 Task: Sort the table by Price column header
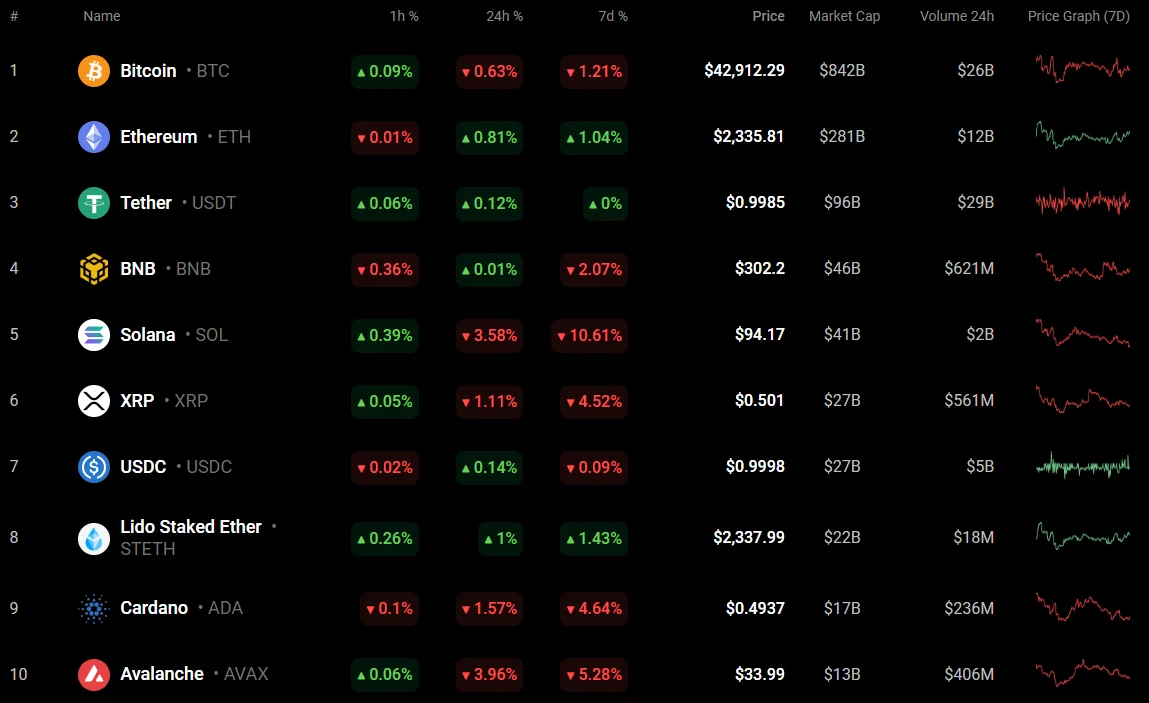[768, 16]
